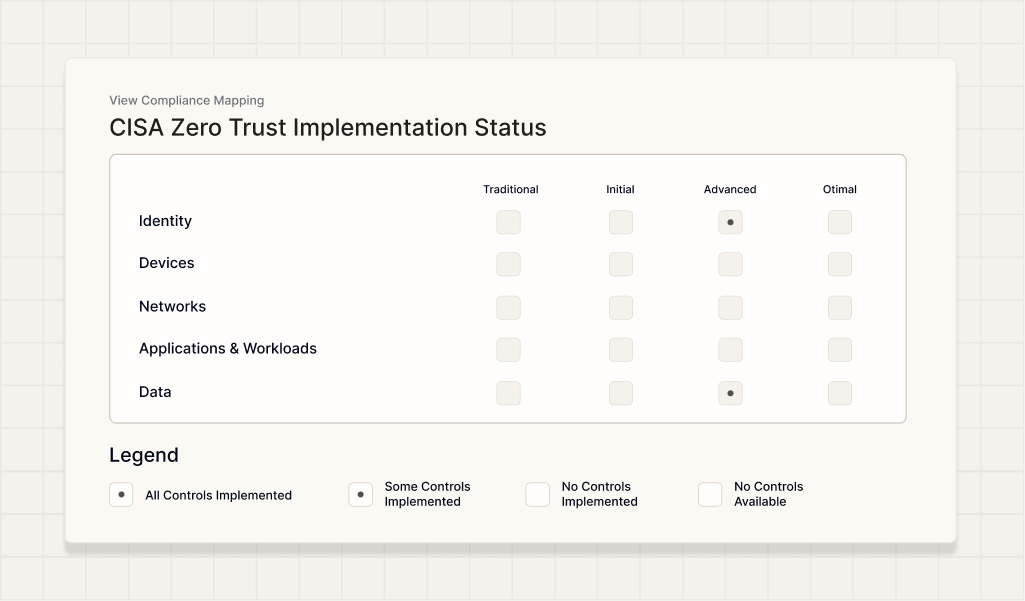Toggle the Identity Advanced status cell
The width and height of the screenshot is (1025, 601).
coord(730,222)
